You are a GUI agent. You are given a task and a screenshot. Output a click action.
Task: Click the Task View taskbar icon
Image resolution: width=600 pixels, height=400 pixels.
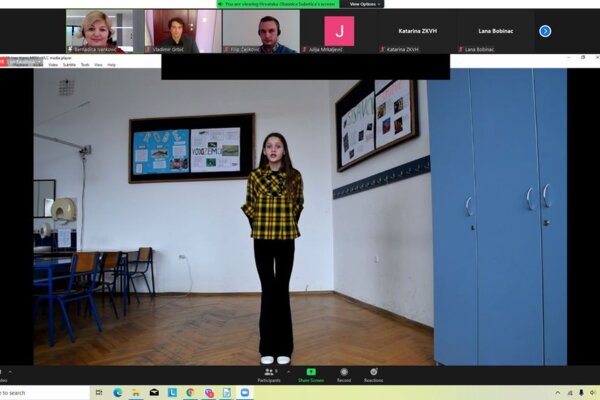tap(99, 393)
